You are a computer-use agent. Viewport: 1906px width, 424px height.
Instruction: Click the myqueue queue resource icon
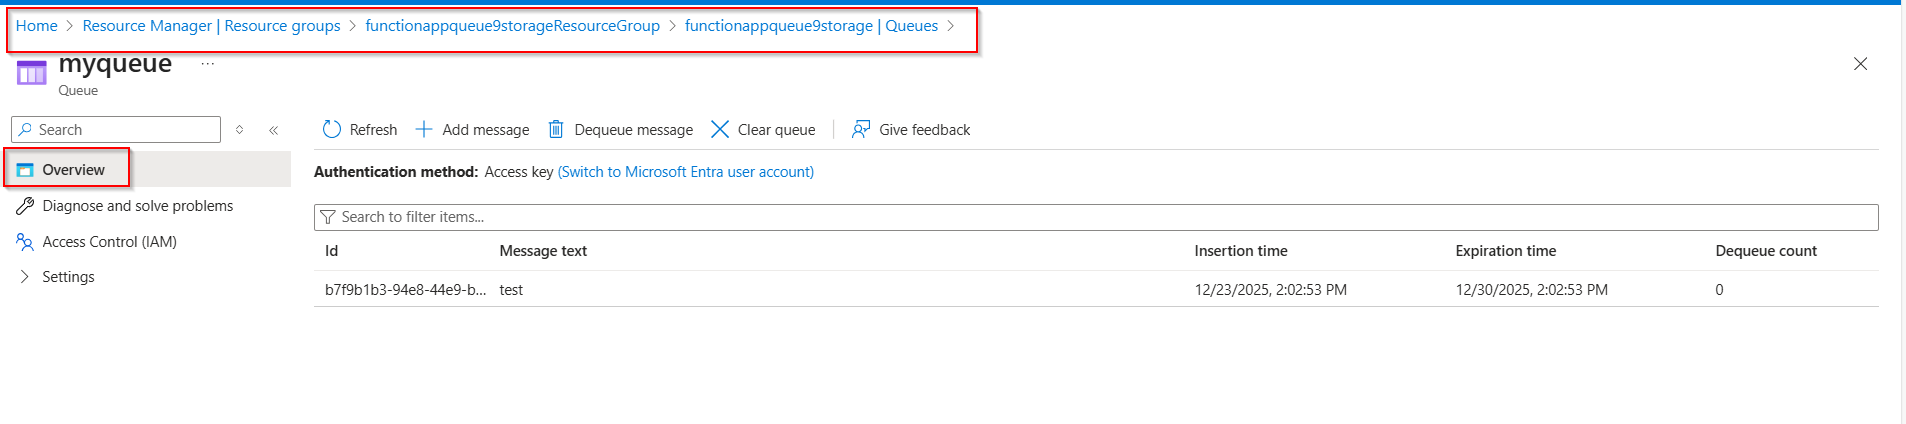tap(32, 73)
